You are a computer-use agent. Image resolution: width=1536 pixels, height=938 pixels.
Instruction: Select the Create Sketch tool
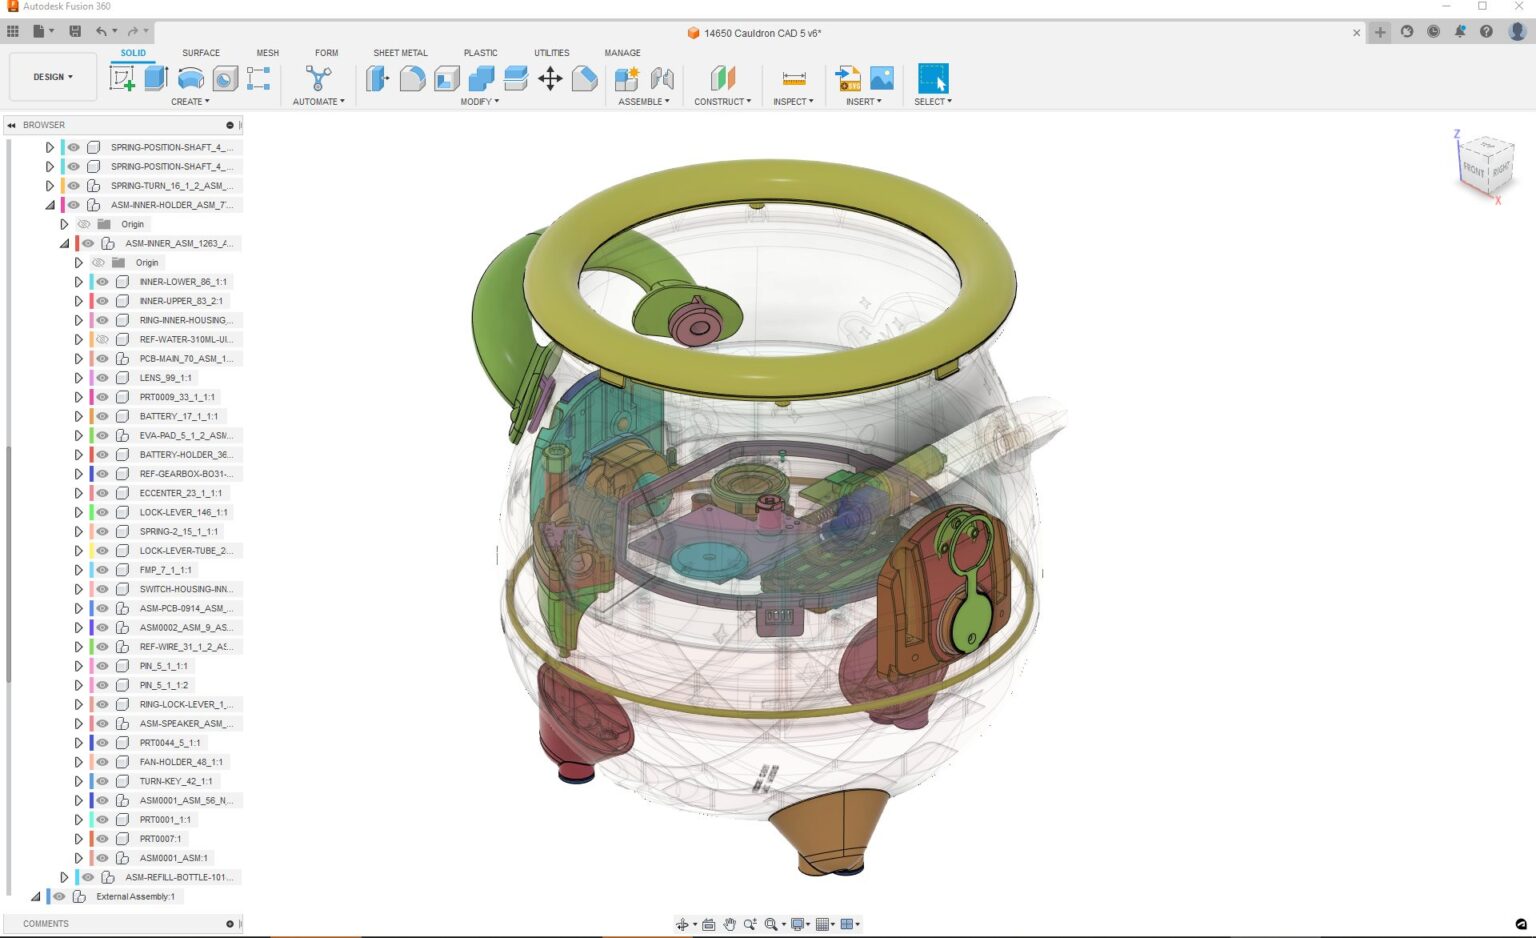[122, 78]
